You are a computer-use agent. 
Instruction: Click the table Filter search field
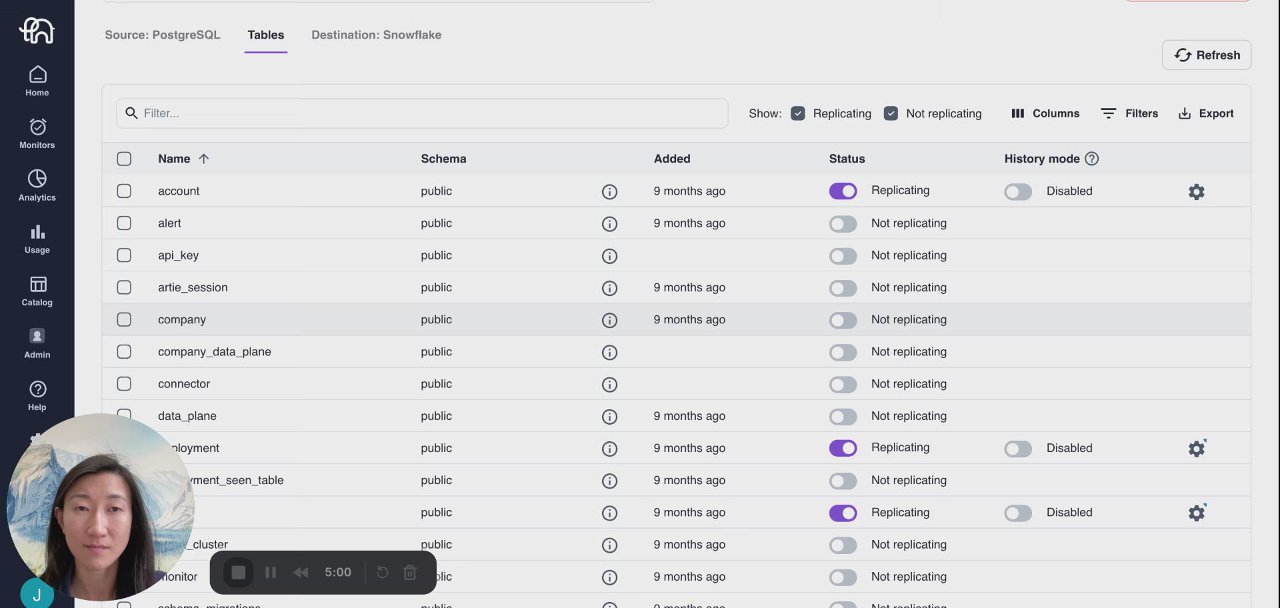422,113
